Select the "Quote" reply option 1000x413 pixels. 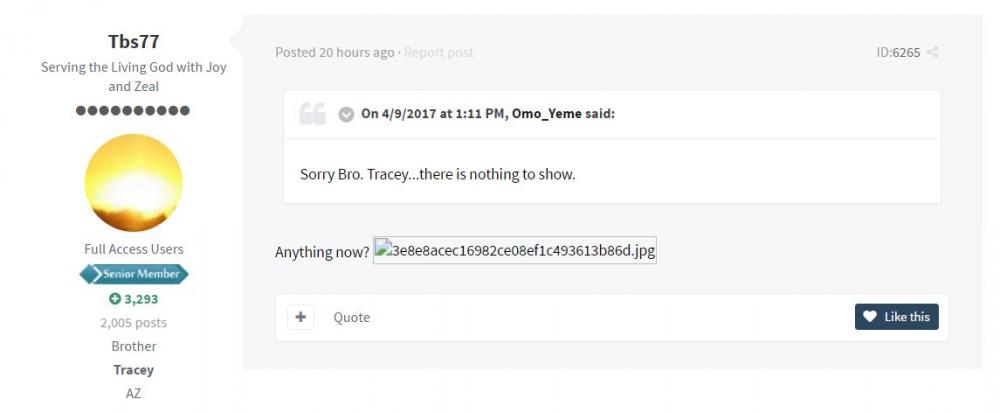(x=351, y=317)
